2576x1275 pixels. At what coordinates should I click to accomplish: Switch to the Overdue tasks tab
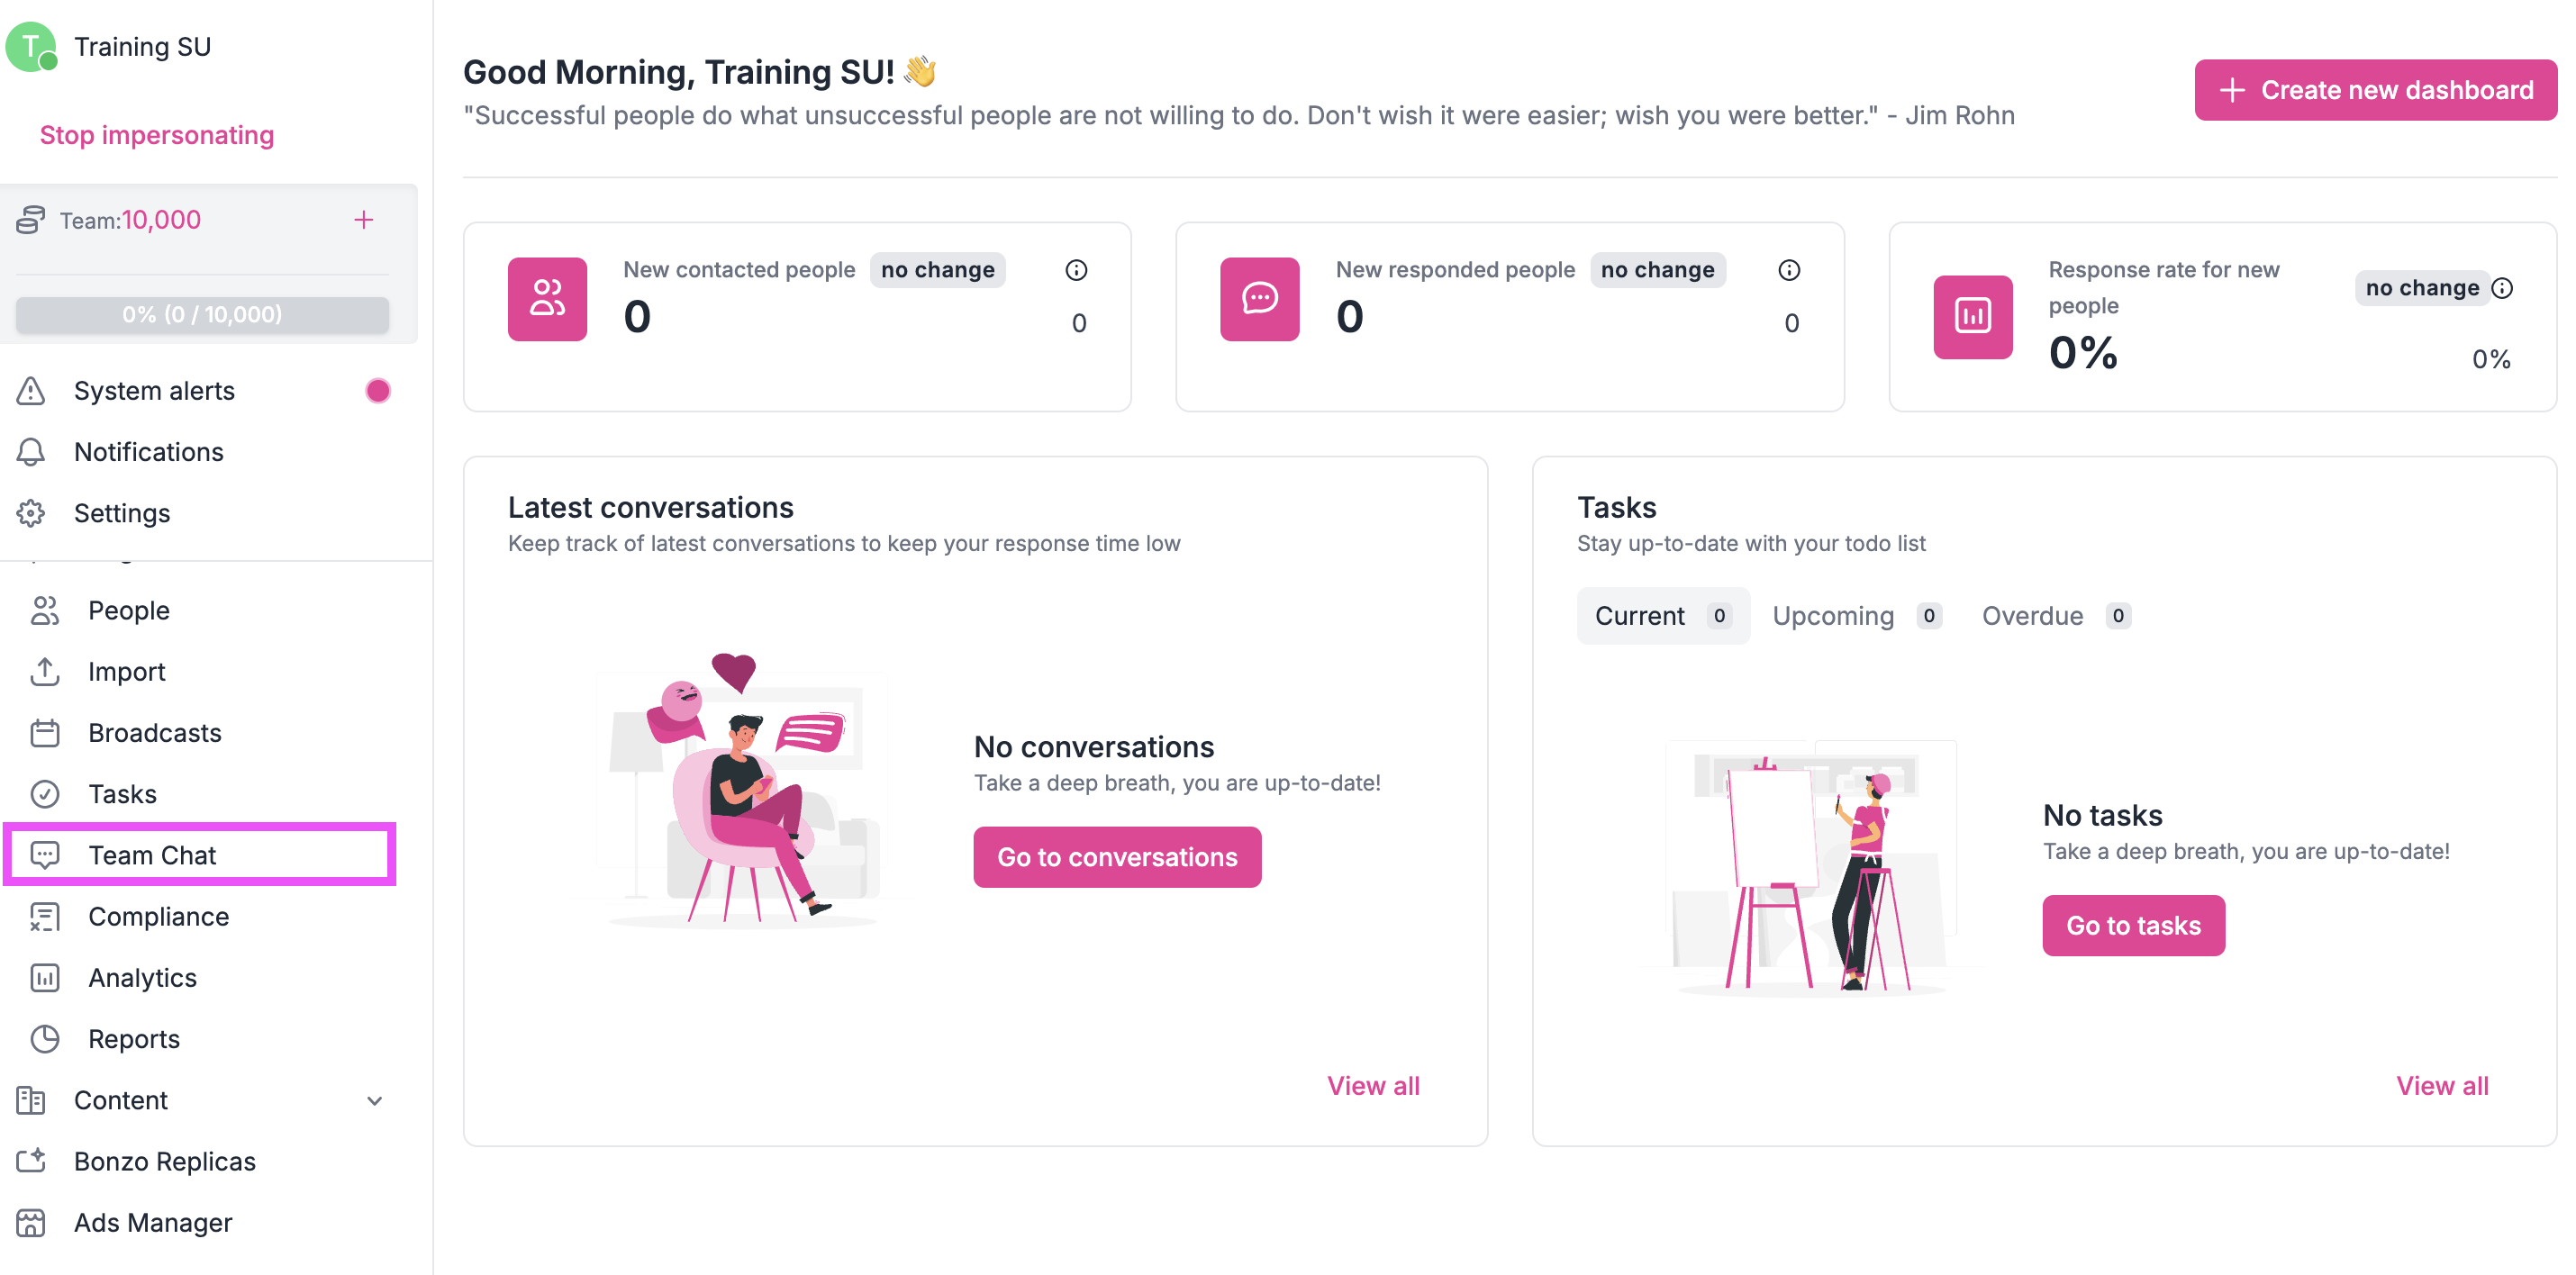click(x=2056, y=616)
